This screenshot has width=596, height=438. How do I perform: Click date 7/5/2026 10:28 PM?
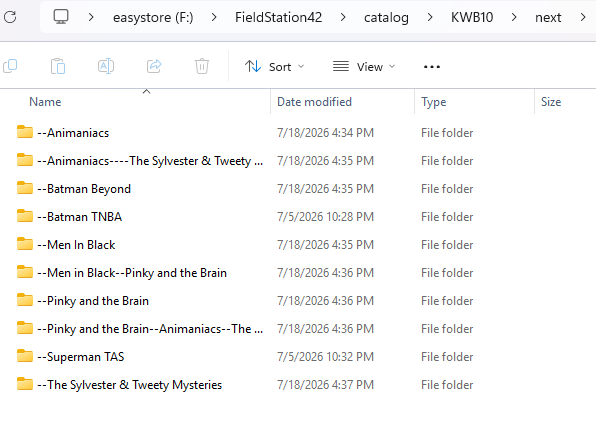click(x=325, y=217)
